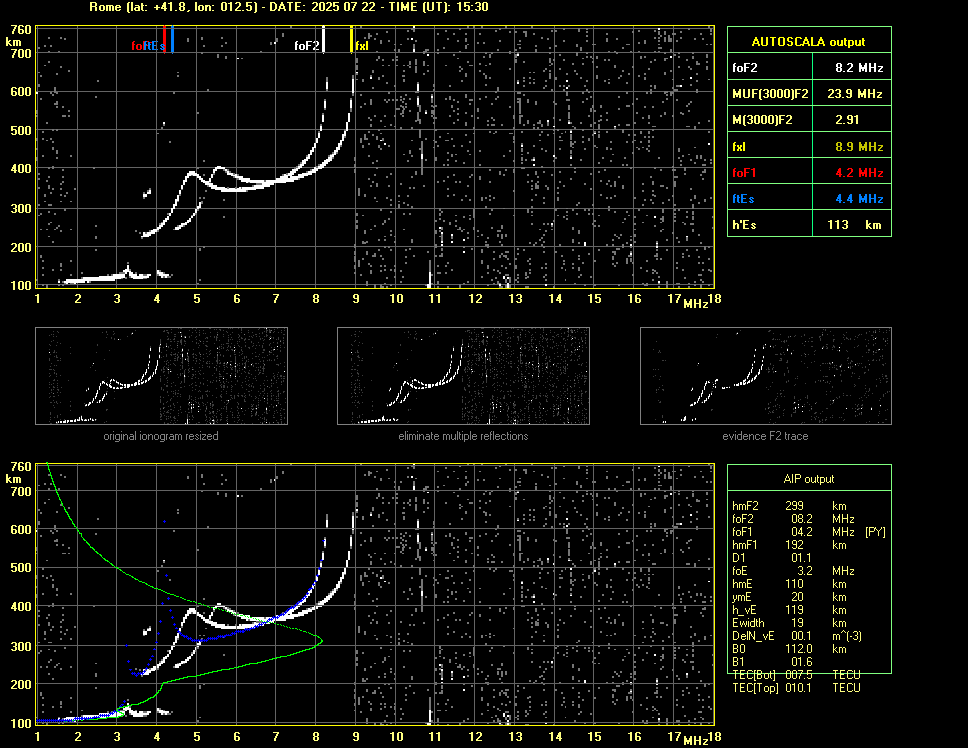Click the yellow fxI label in AUTOSCALA table

tap(770, 146)
